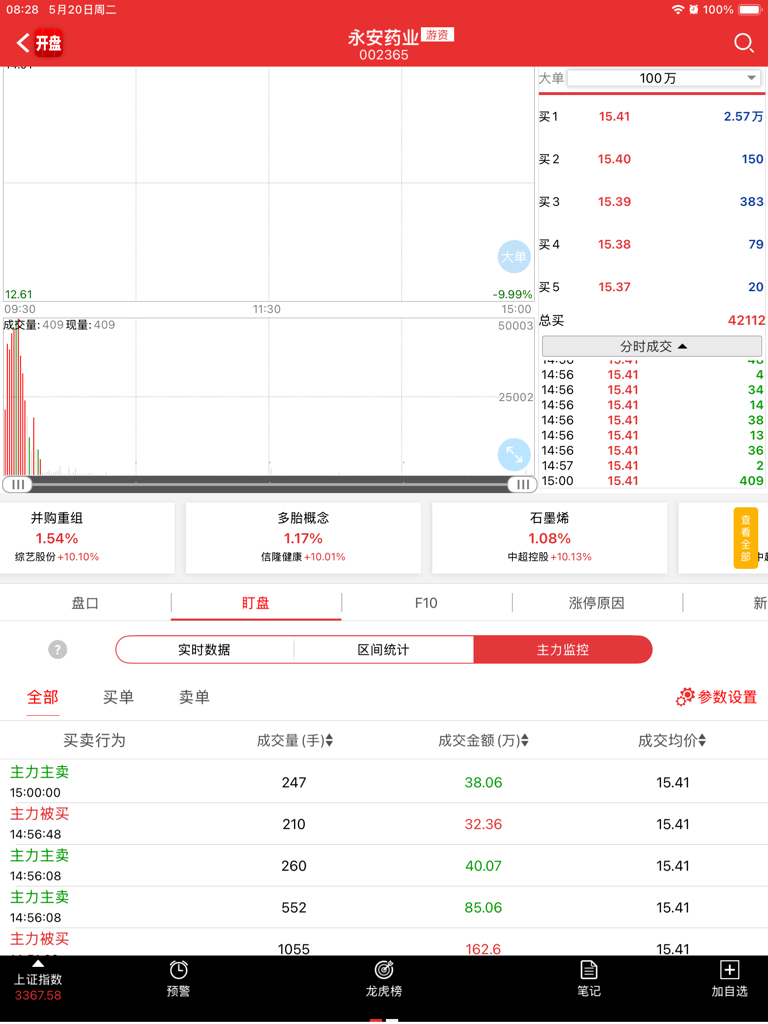Tap 查看全部 yellow button
Viewport: 768px width, 1024px height.
[746, 538]
